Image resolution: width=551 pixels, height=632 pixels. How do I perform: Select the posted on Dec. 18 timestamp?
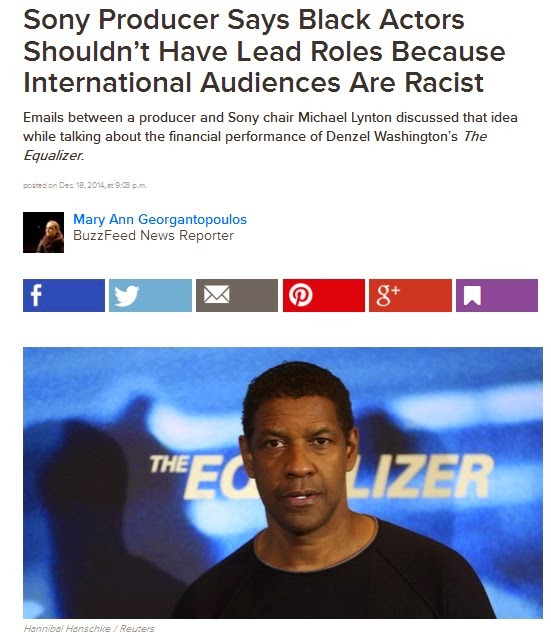pos(85,185)
